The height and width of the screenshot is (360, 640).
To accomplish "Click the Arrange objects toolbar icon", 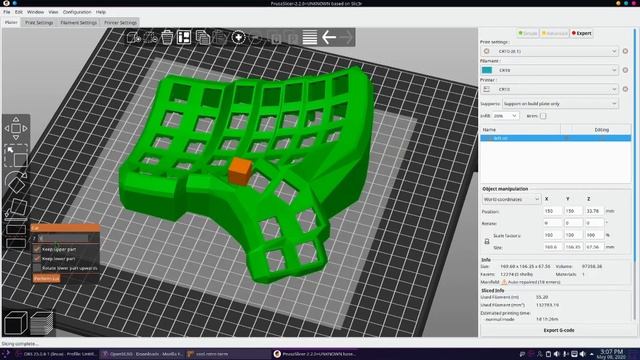I will click(184, 38).
